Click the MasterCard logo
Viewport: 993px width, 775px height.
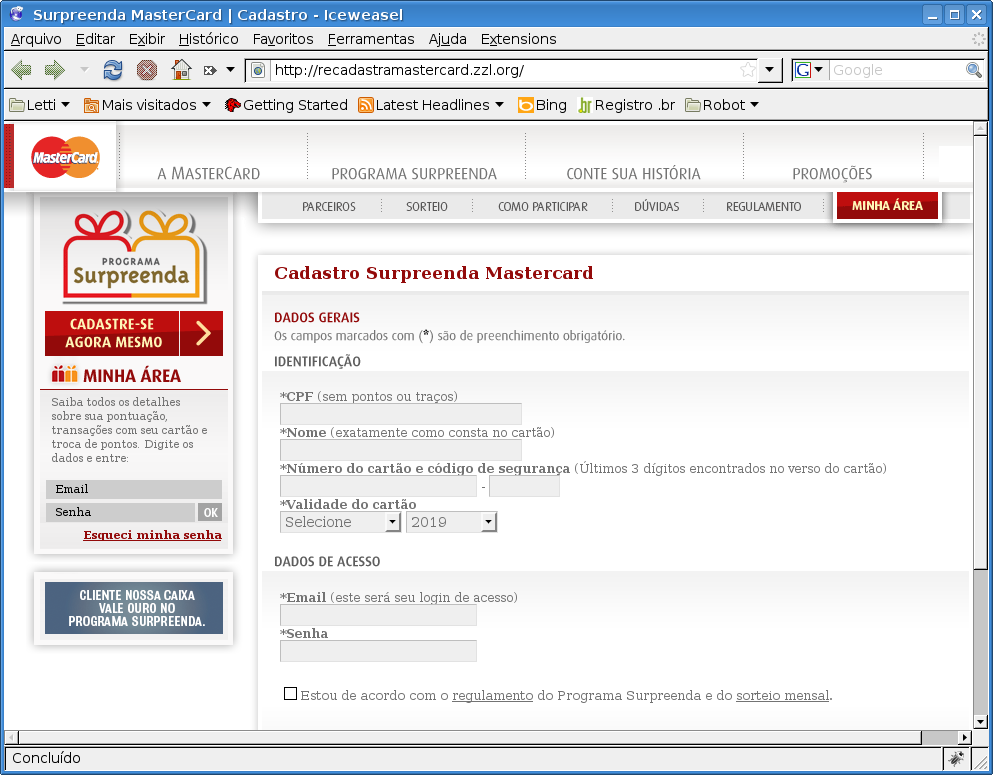click(65, 157)
